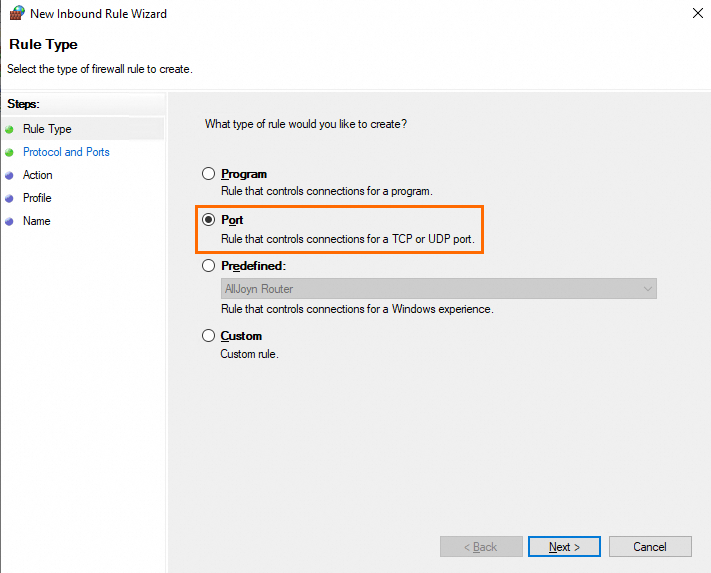Click the firewall wizard title bar icon
711x573 pixels.
[16, 14]
